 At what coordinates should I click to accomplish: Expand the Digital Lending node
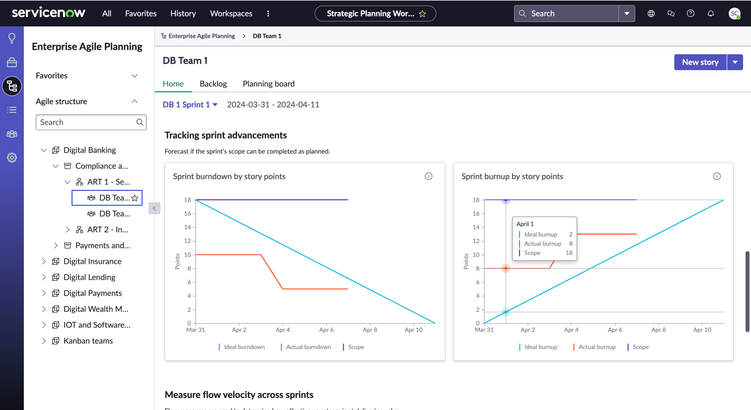click(x=44, y=277)
